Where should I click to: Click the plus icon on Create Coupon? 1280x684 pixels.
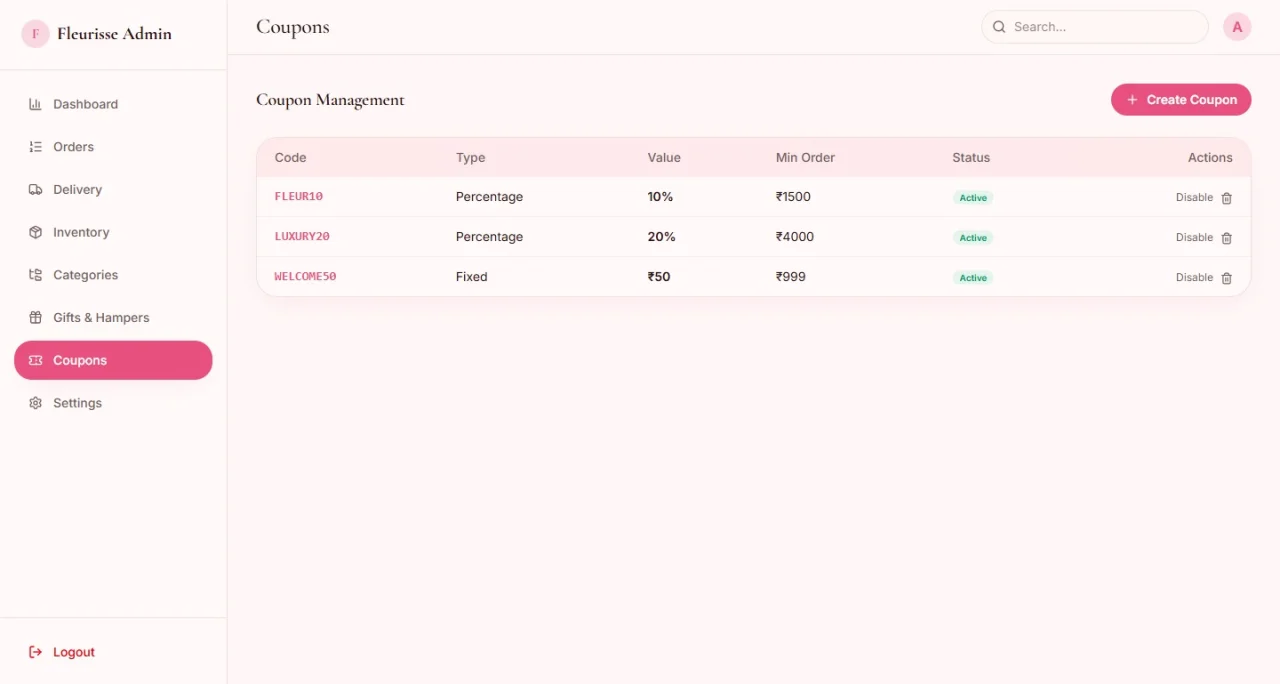coord(1132,100)
